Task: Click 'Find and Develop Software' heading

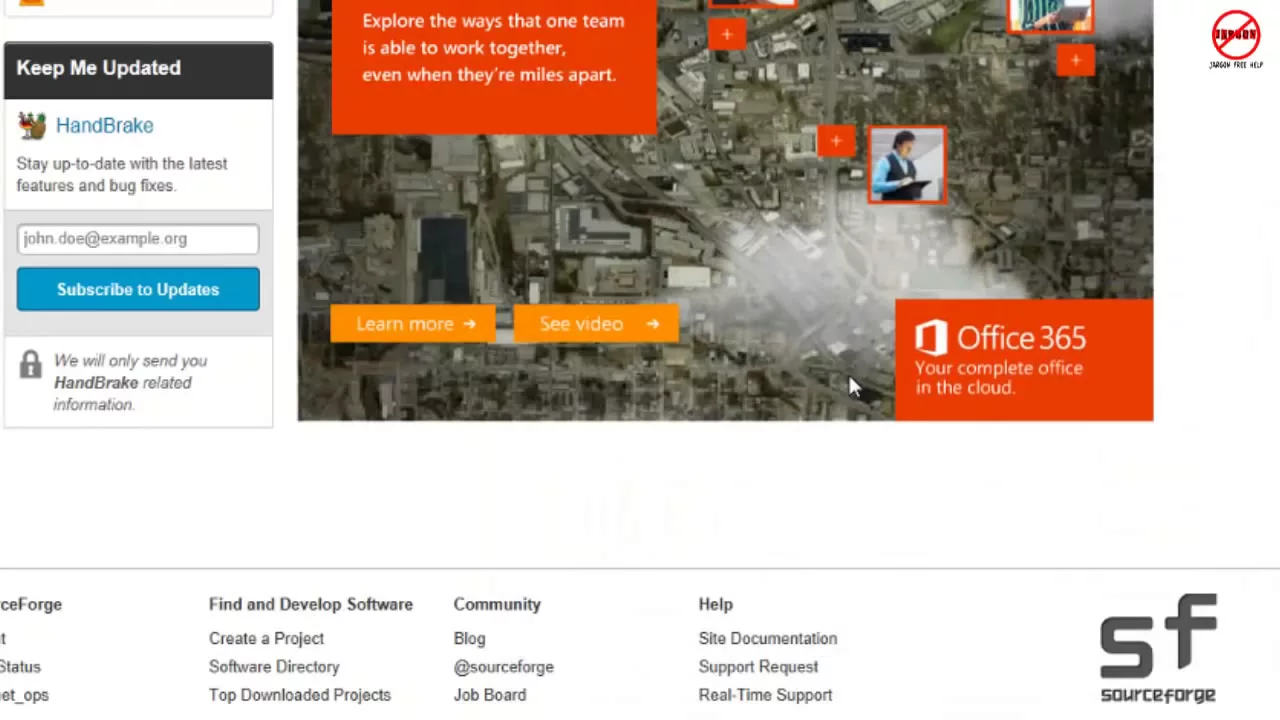Action: coord(311,604)
